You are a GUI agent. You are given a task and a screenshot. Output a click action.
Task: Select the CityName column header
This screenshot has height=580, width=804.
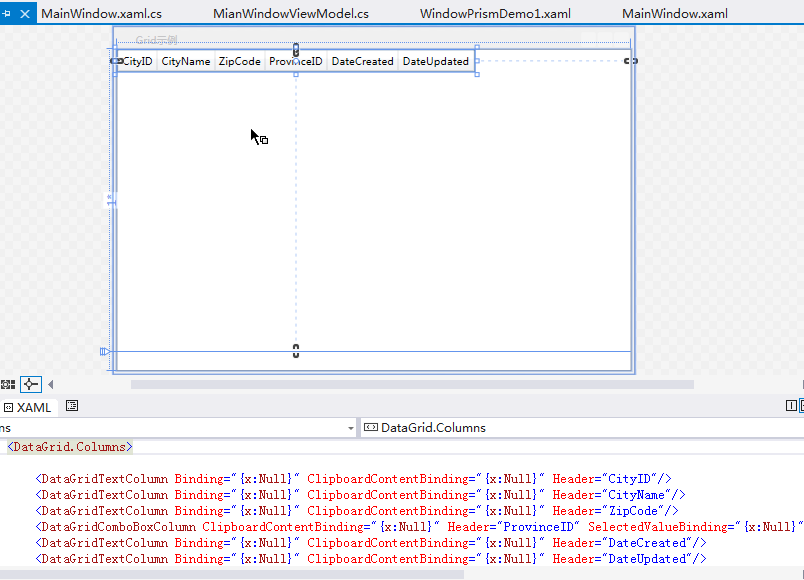coord(186,62)
